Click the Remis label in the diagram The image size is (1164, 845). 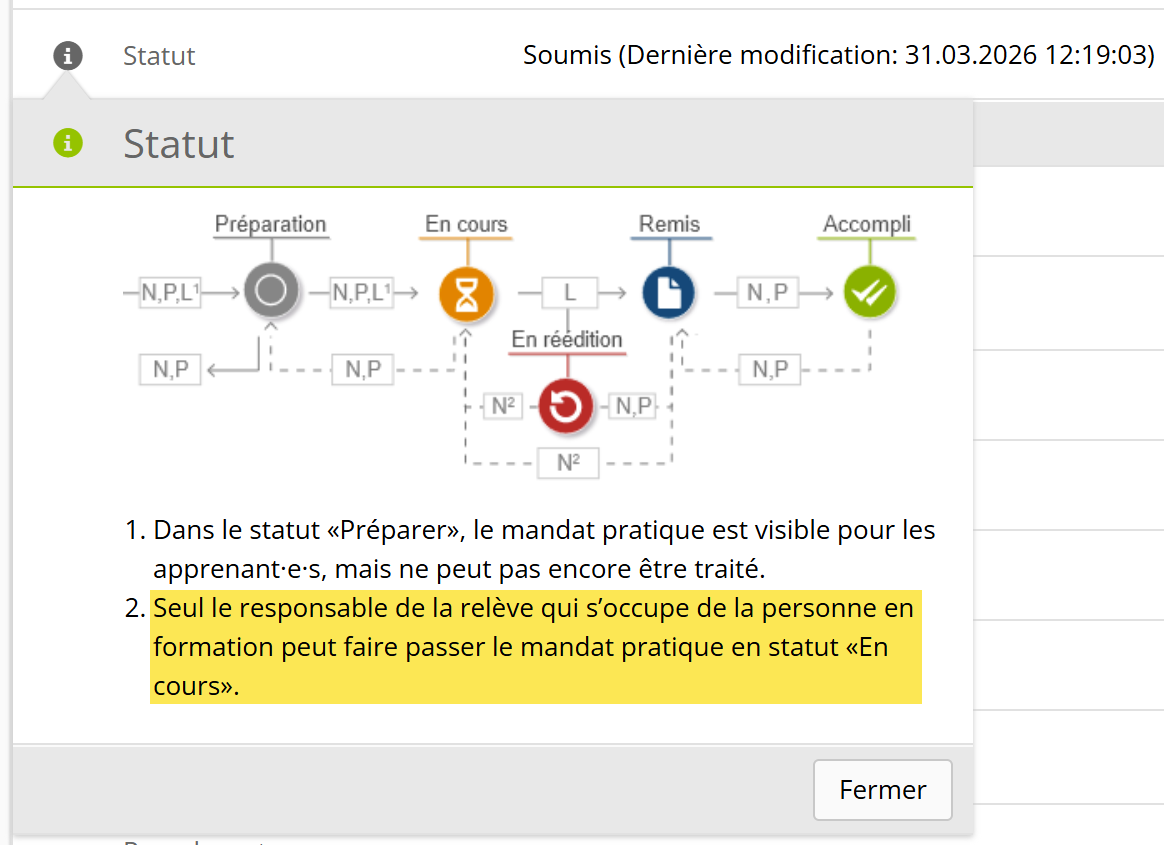click(669, 224)
